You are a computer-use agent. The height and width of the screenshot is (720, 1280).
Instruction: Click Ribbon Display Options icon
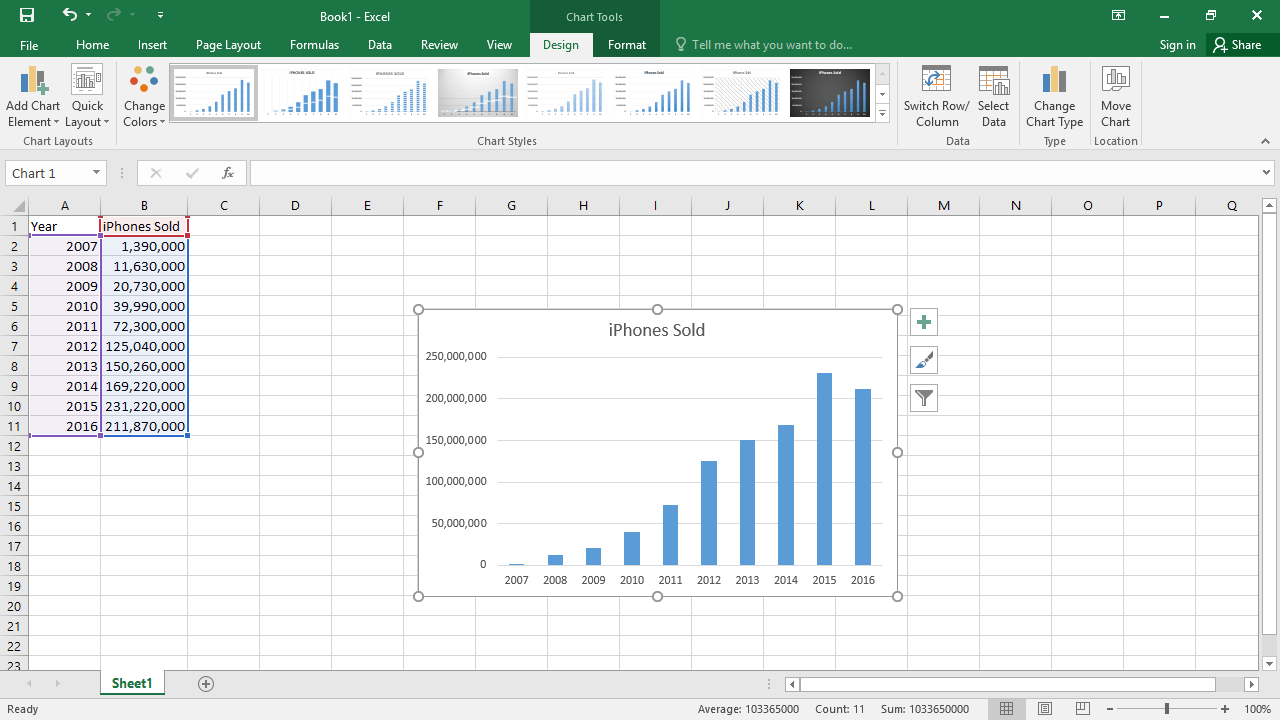(x=1119, y=16)
